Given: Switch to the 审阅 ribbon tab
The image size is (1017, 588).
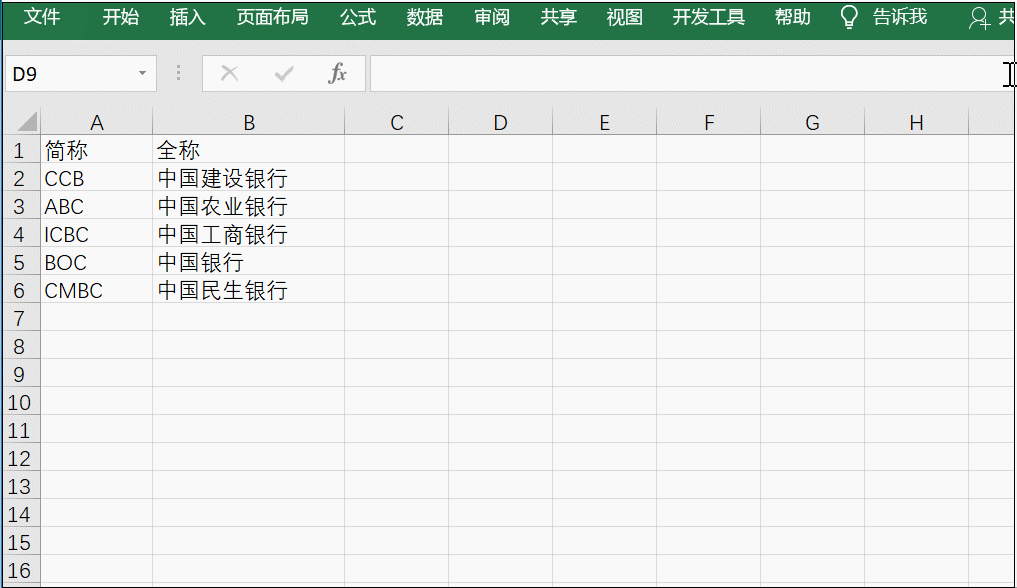Looking at the screenshot, I should click(x=491, y=17).
